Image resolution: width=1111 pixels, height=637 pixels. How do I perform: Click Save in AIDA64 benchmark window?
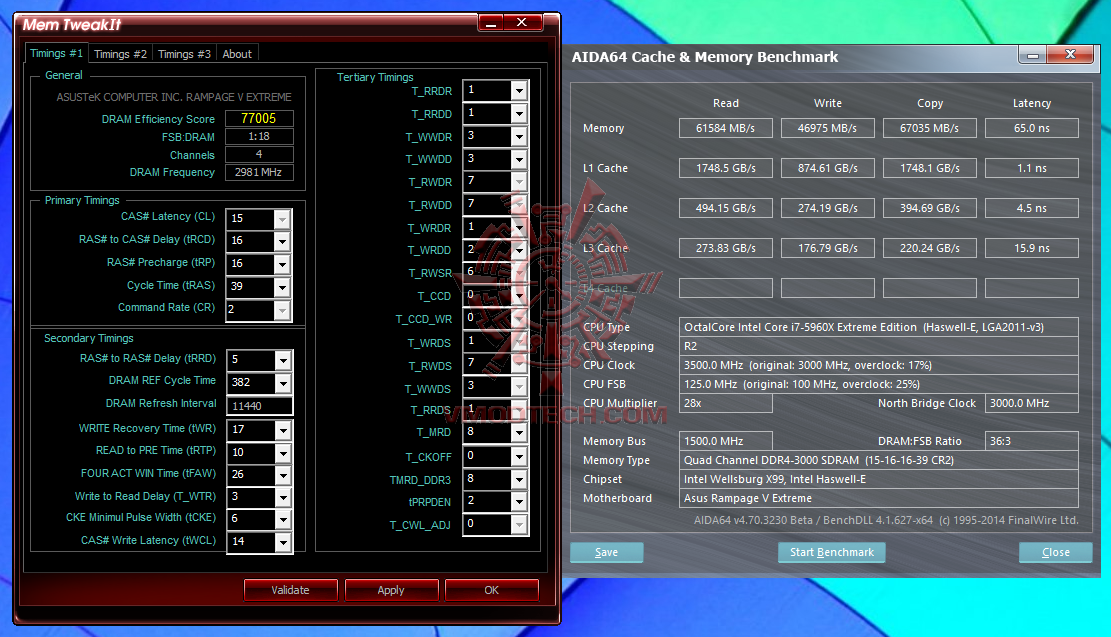point(607,552)
